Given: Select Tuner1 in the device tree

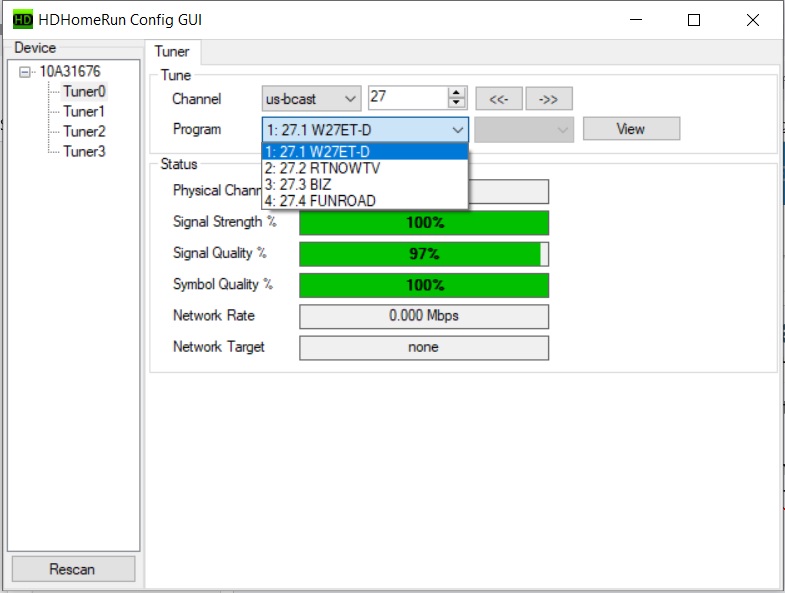Looking at the screenshot, I should tap(84, 112).
